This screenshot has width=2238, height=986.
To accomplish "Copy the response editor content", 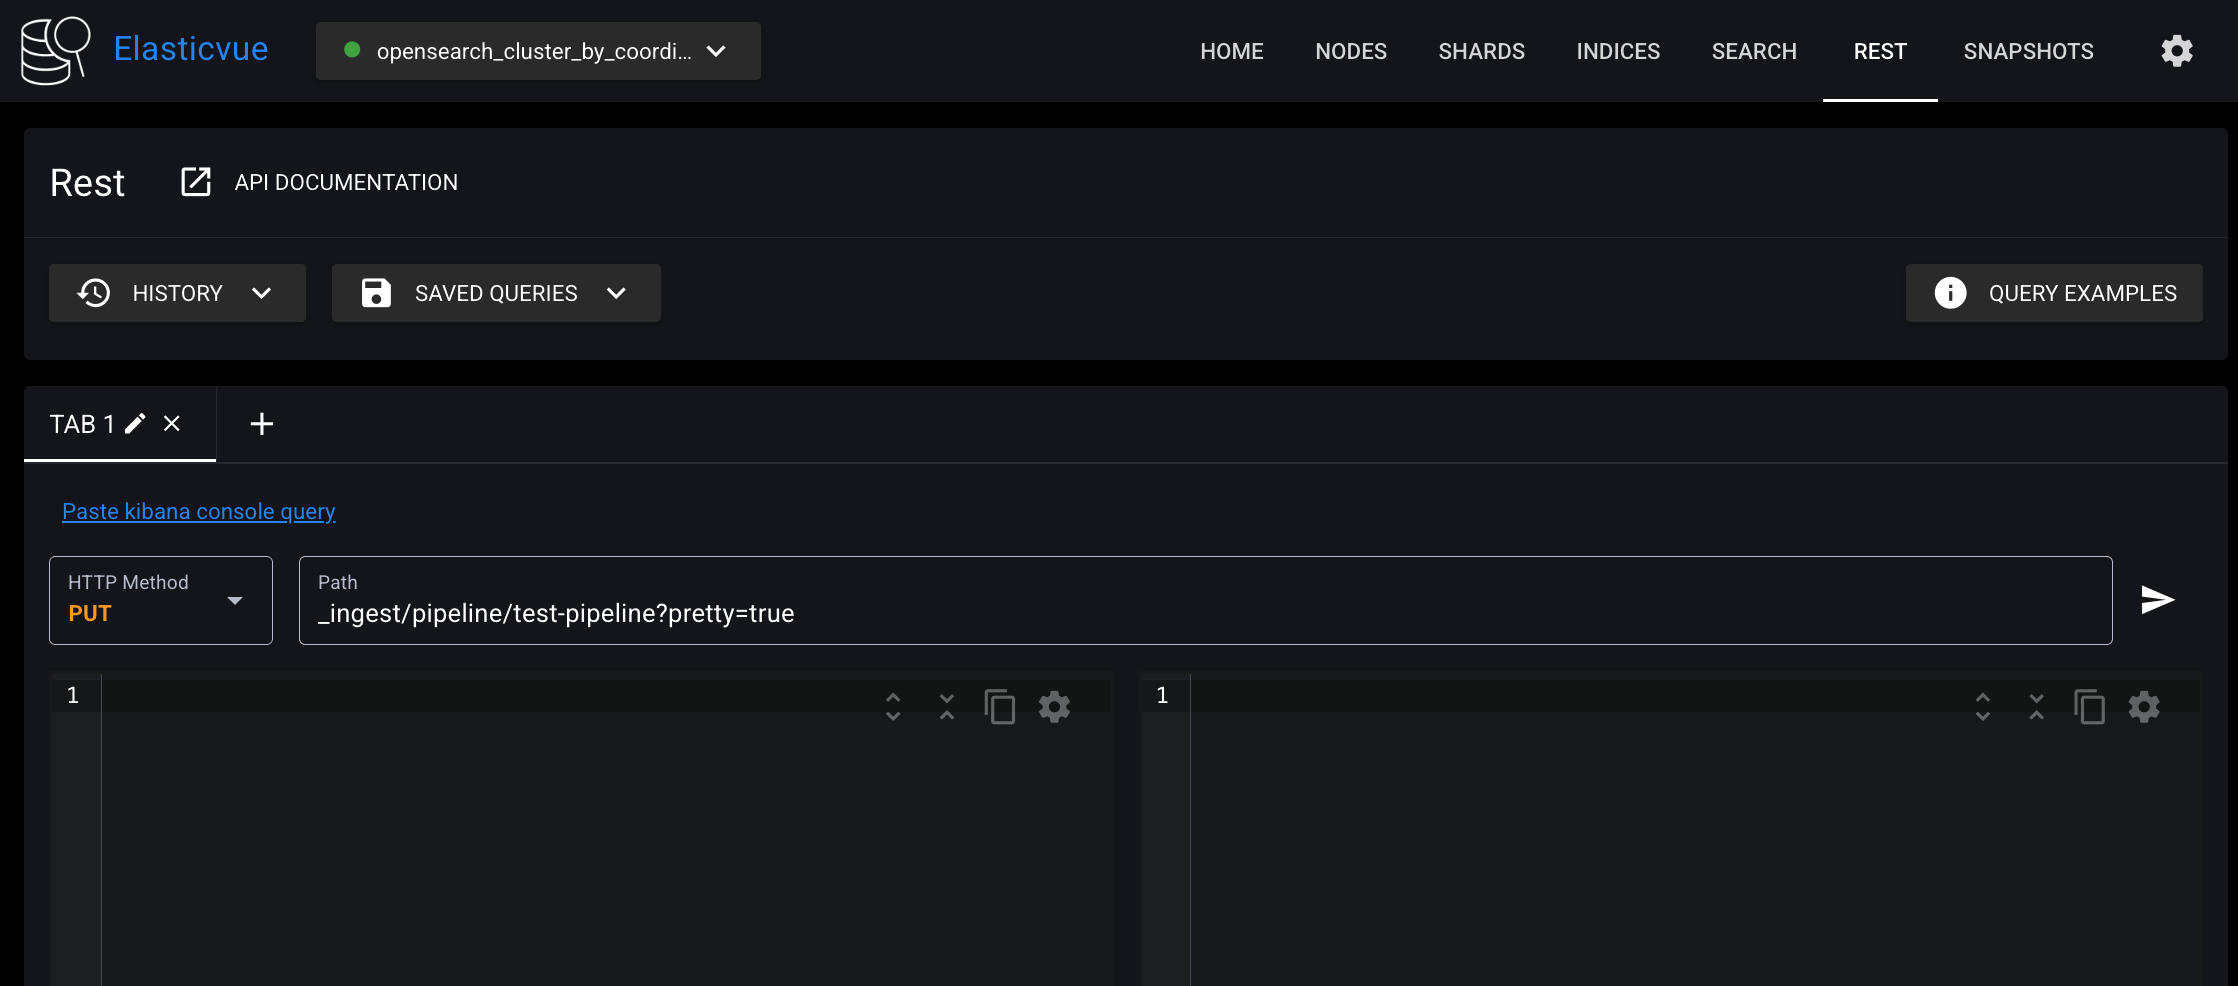I will 2090,707.
